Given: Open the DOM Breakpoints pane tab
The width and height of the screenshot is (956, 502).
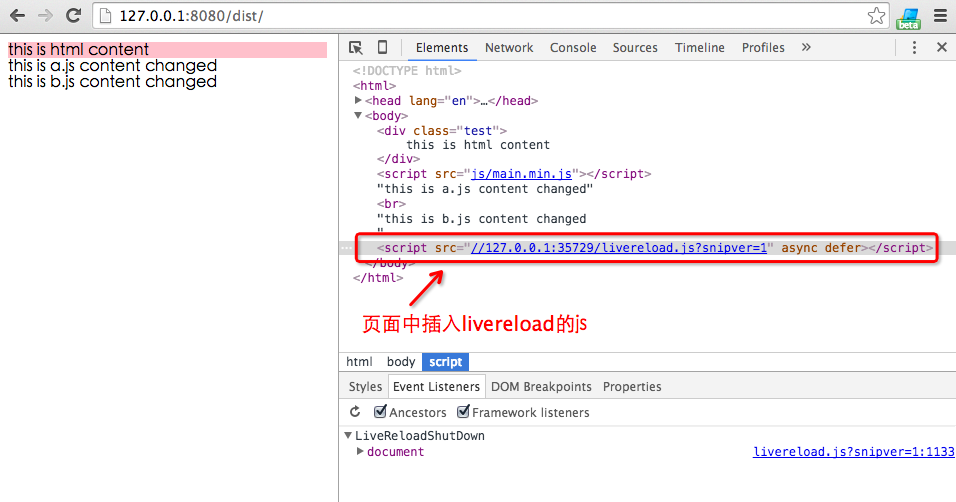Looking at the screenshot, I should 541,387.
